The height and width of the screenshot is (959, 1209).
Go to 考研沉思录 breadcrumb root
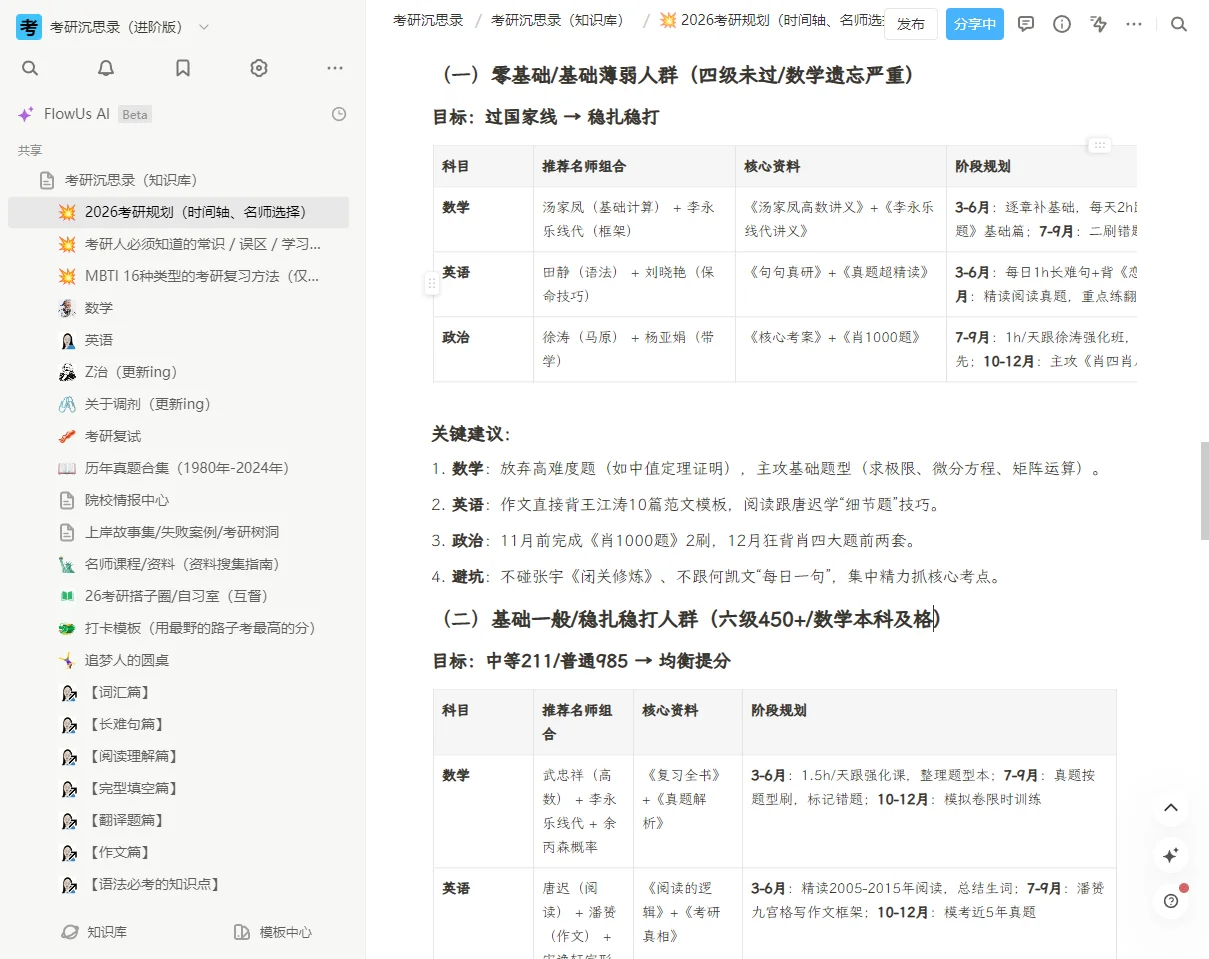[x=428, y=20]
